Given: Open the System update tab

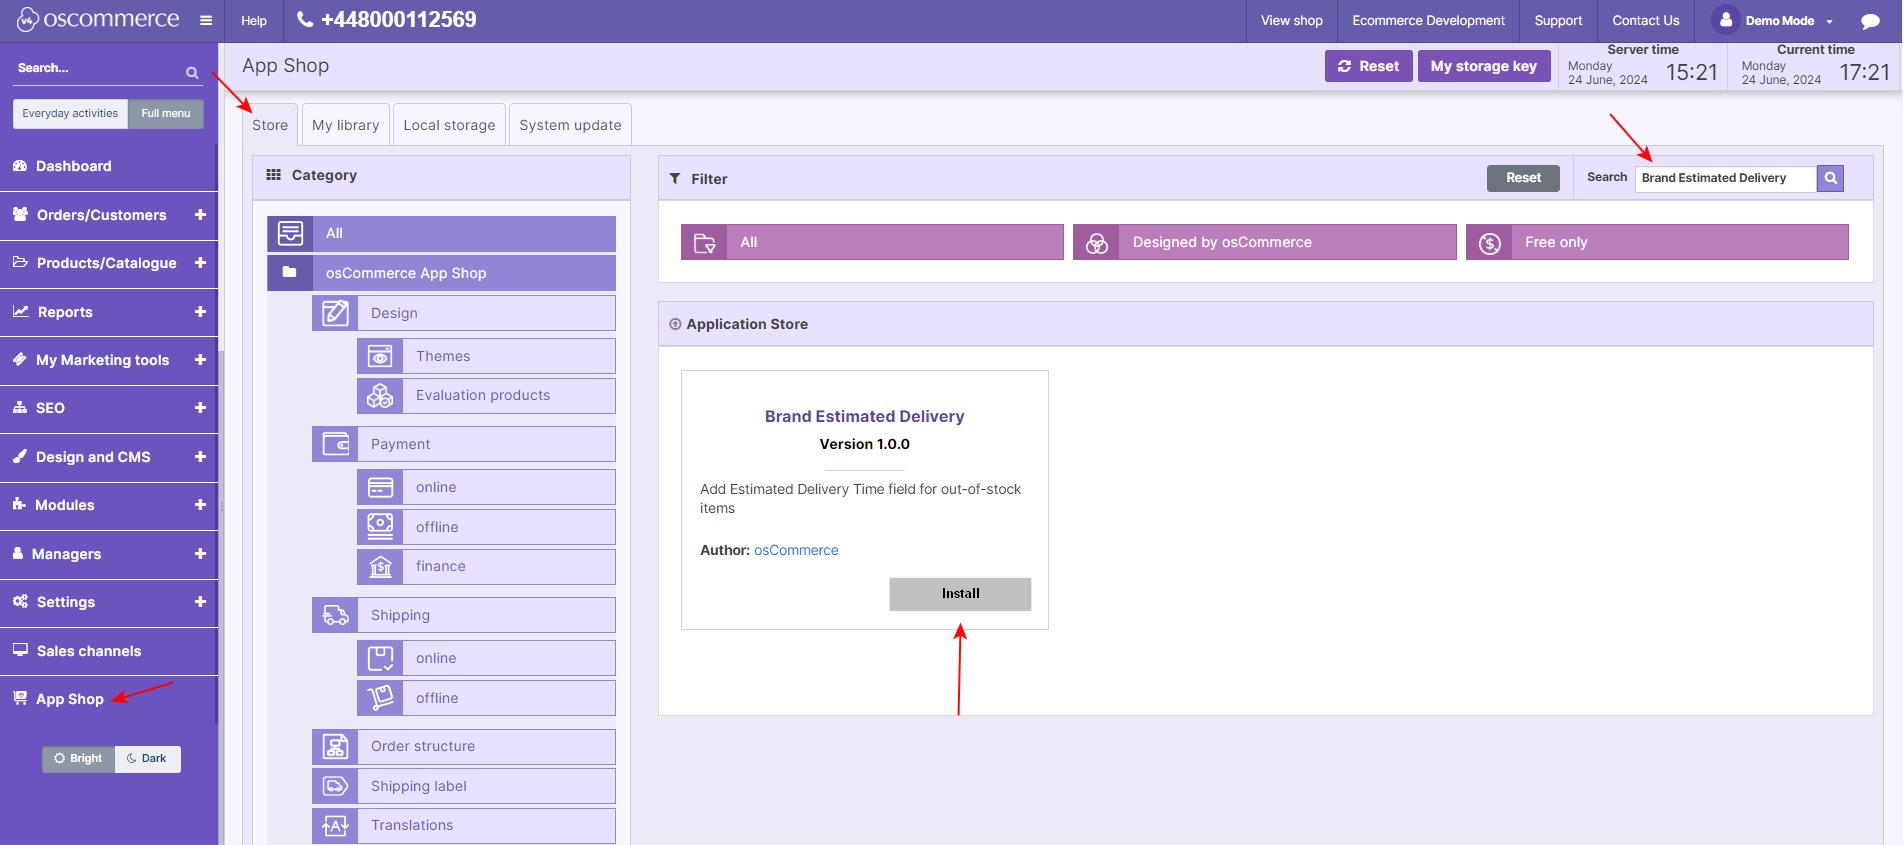Looking at the screenshot, I should tap(570, 125).
